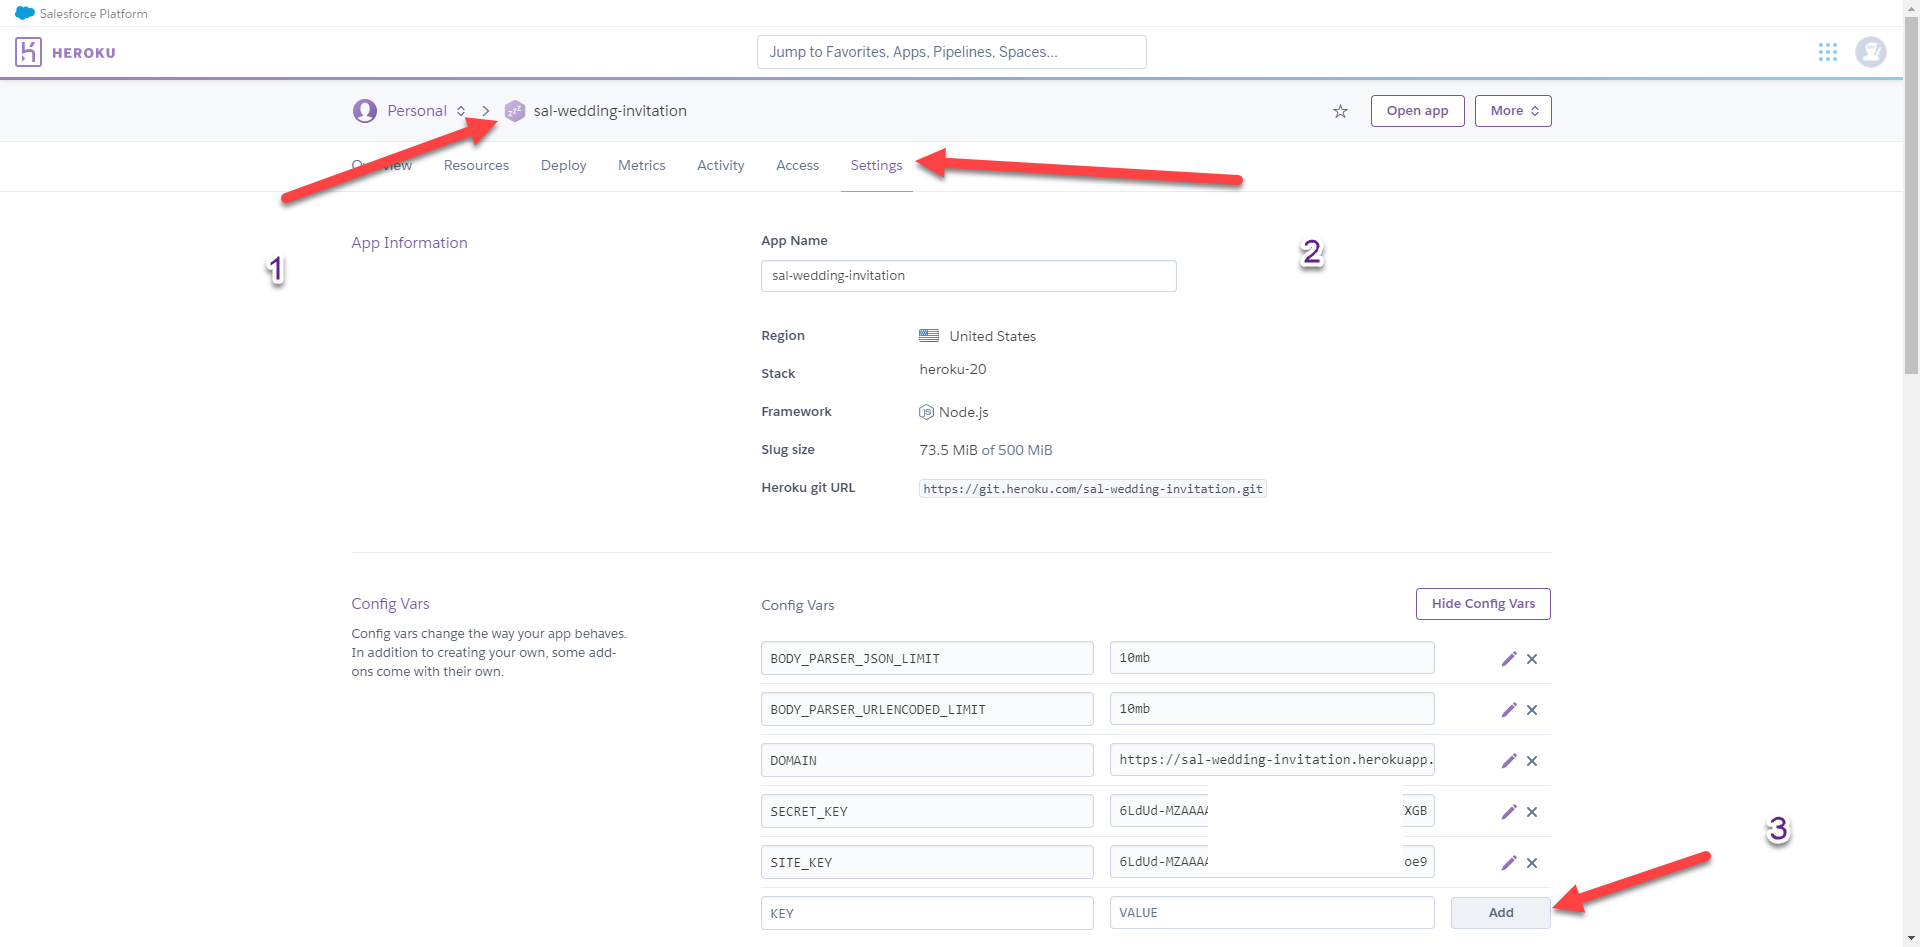
Task: Edit the BODY_PARSER_URLENCODED_LIMIT config var
Action: point(1509,710)
